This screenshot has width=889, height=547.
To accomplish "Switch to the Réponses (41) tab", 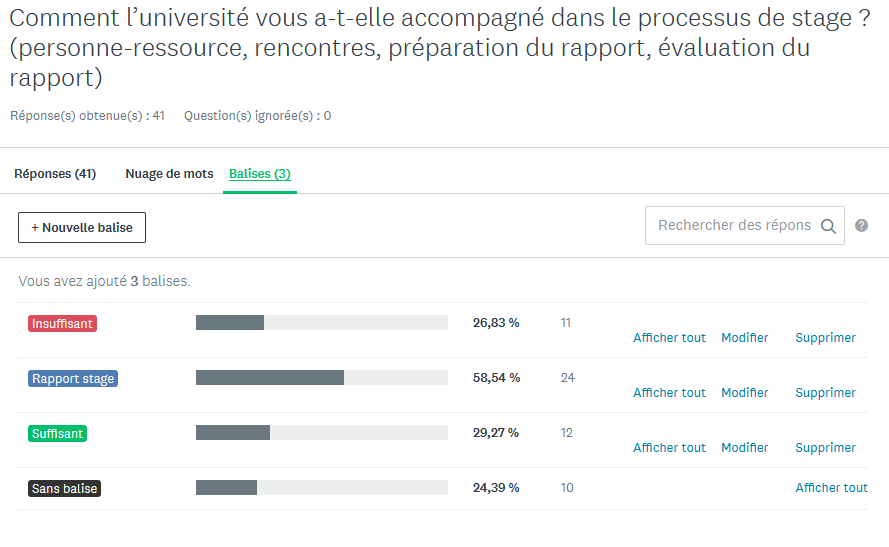I will 55,173.
